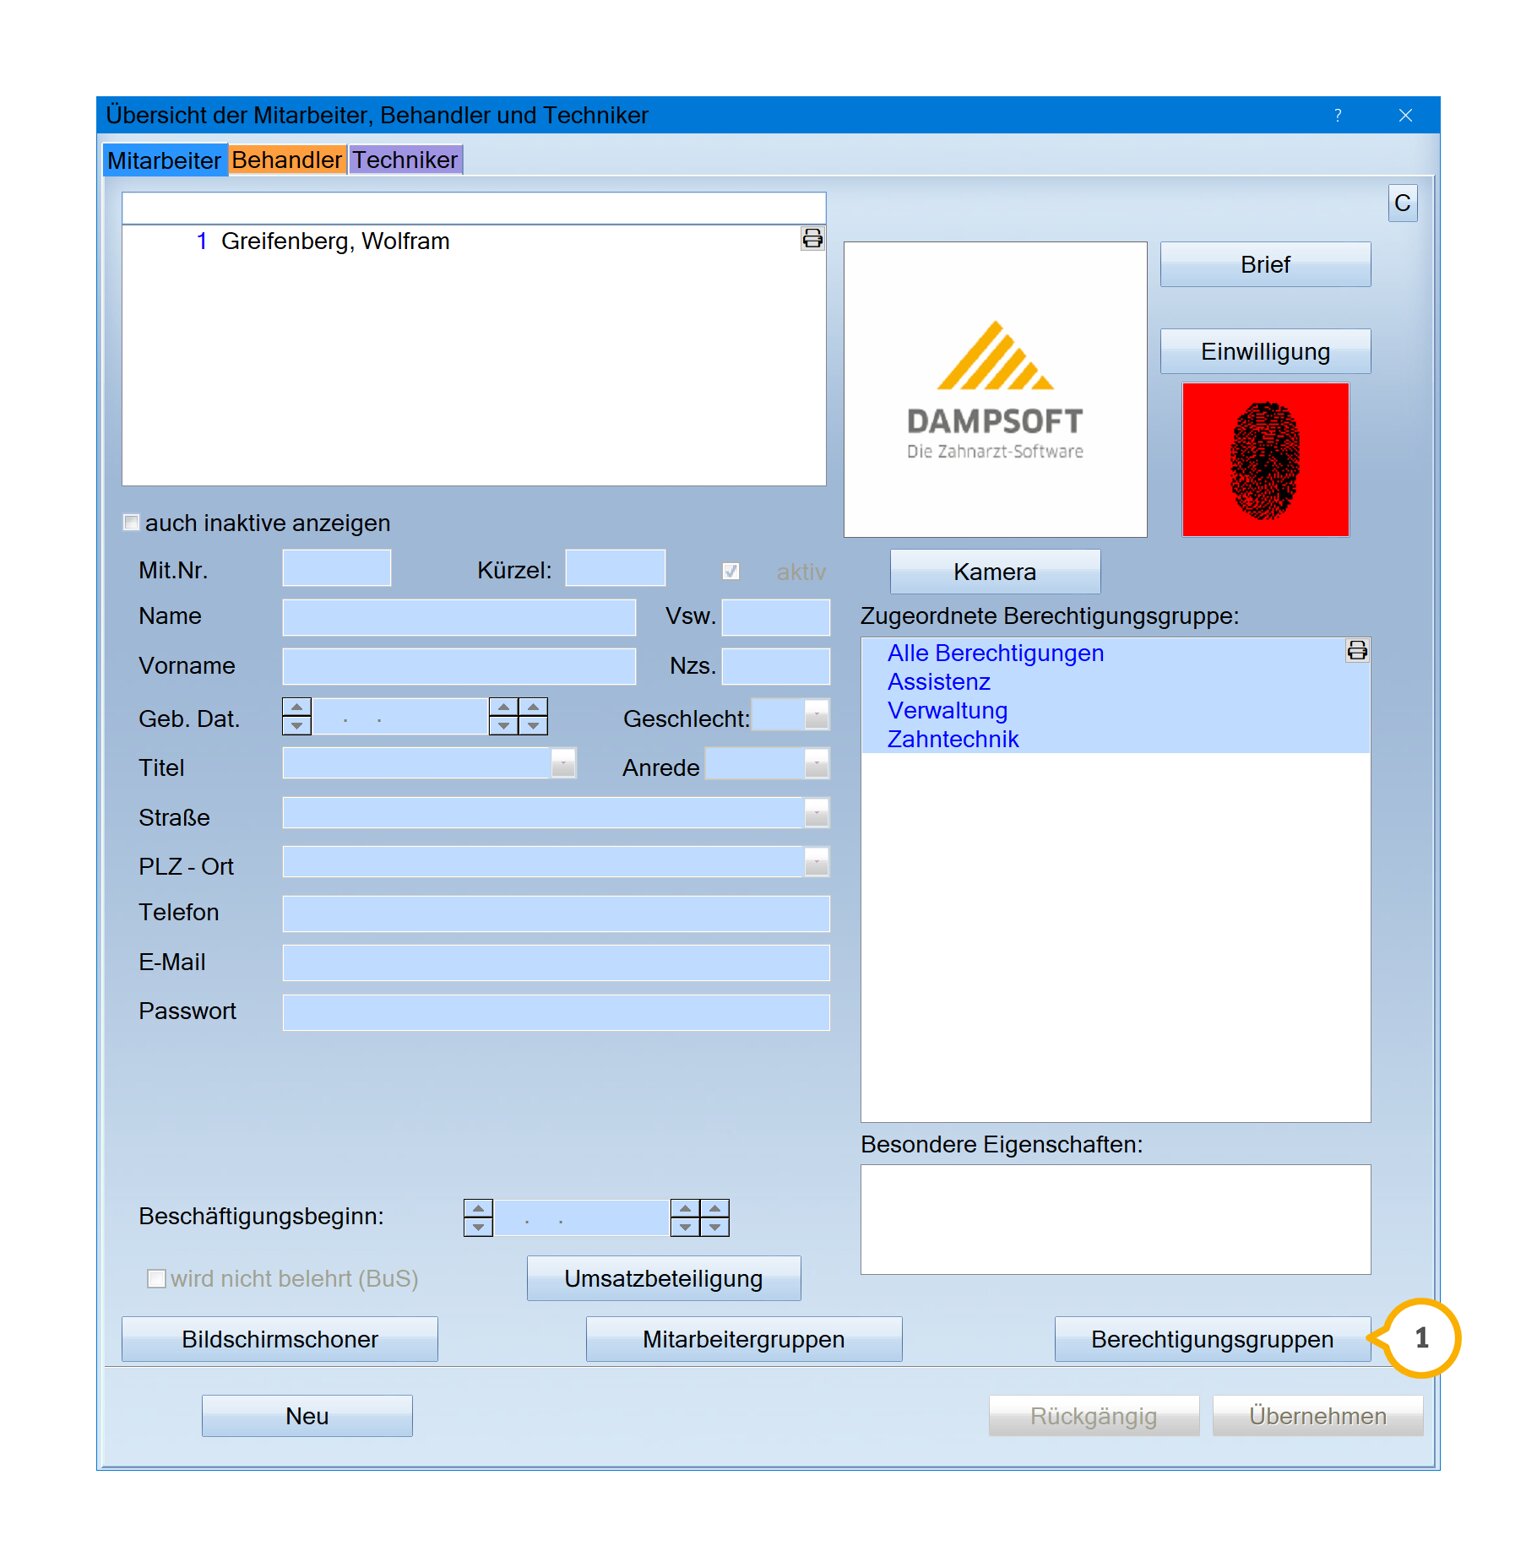1537x1567 pixels.
Task: Click the Geb. Dat. date field
Action: coord(400,716)
